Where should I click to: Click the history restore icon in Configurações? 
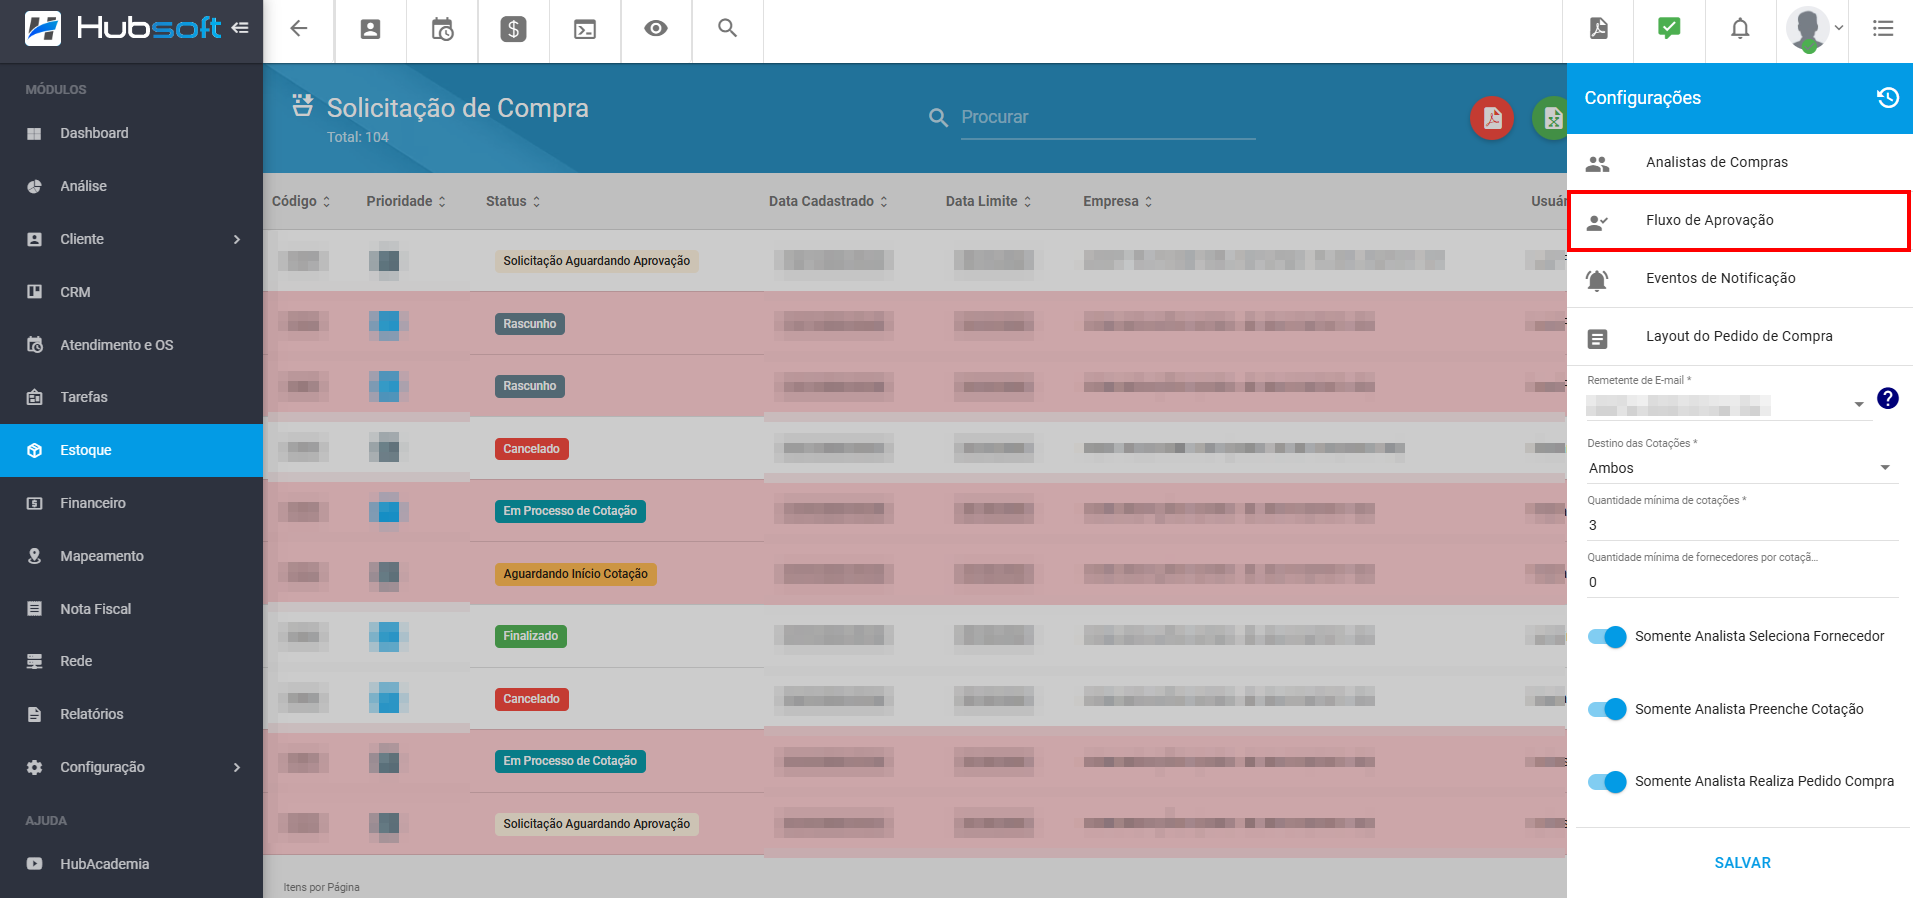(x=1888, y=97)
